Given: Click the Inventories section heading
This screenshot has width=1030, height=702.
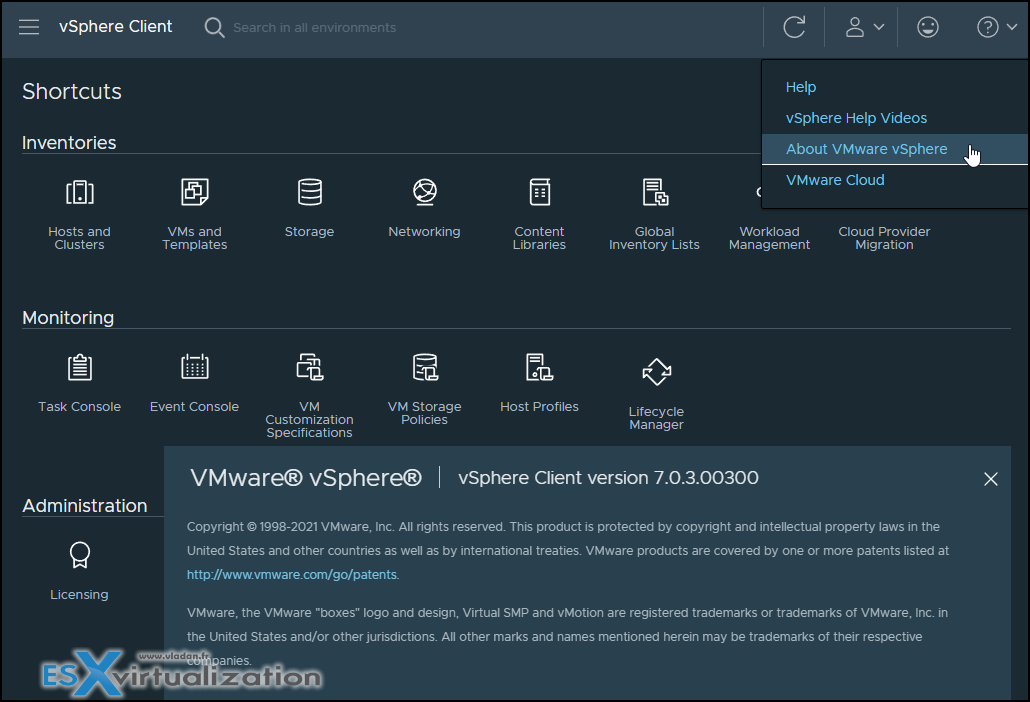Looking at the screenshot, I should (x=69, y=143).
